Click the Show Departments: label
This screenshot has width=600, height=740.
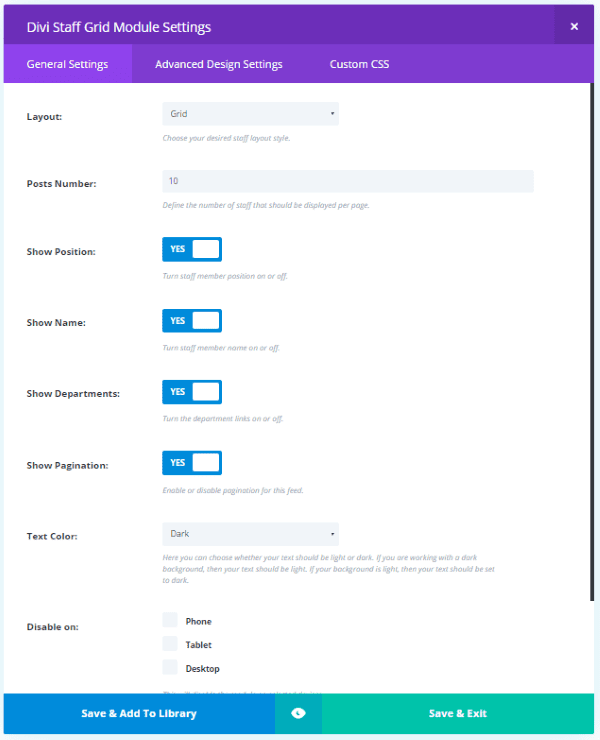[73, 394]
